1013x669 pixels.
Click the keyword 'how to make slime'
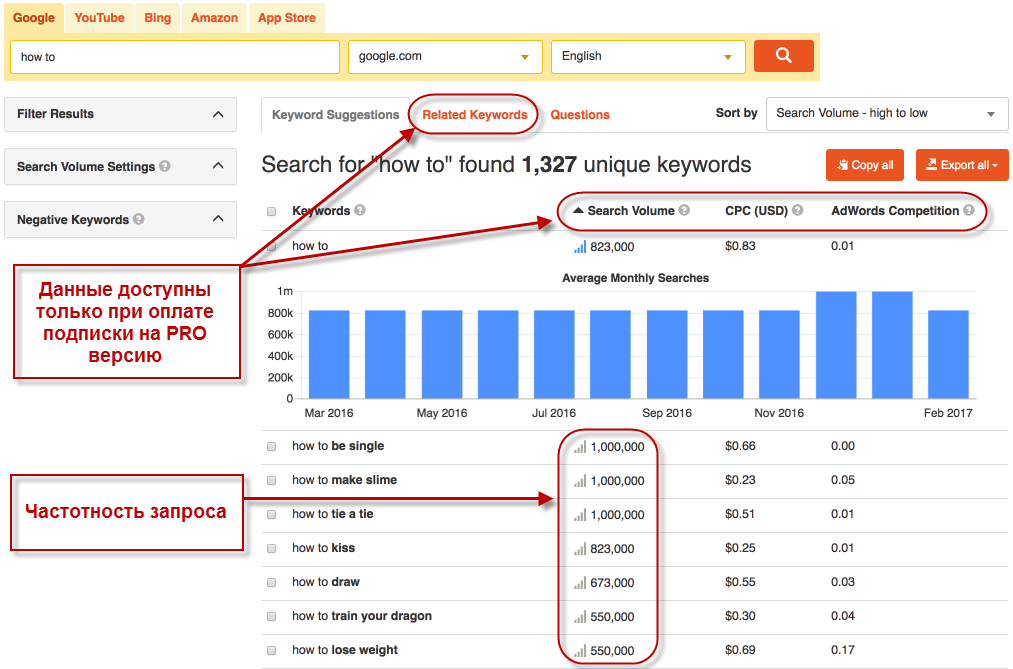coord(344,480)
